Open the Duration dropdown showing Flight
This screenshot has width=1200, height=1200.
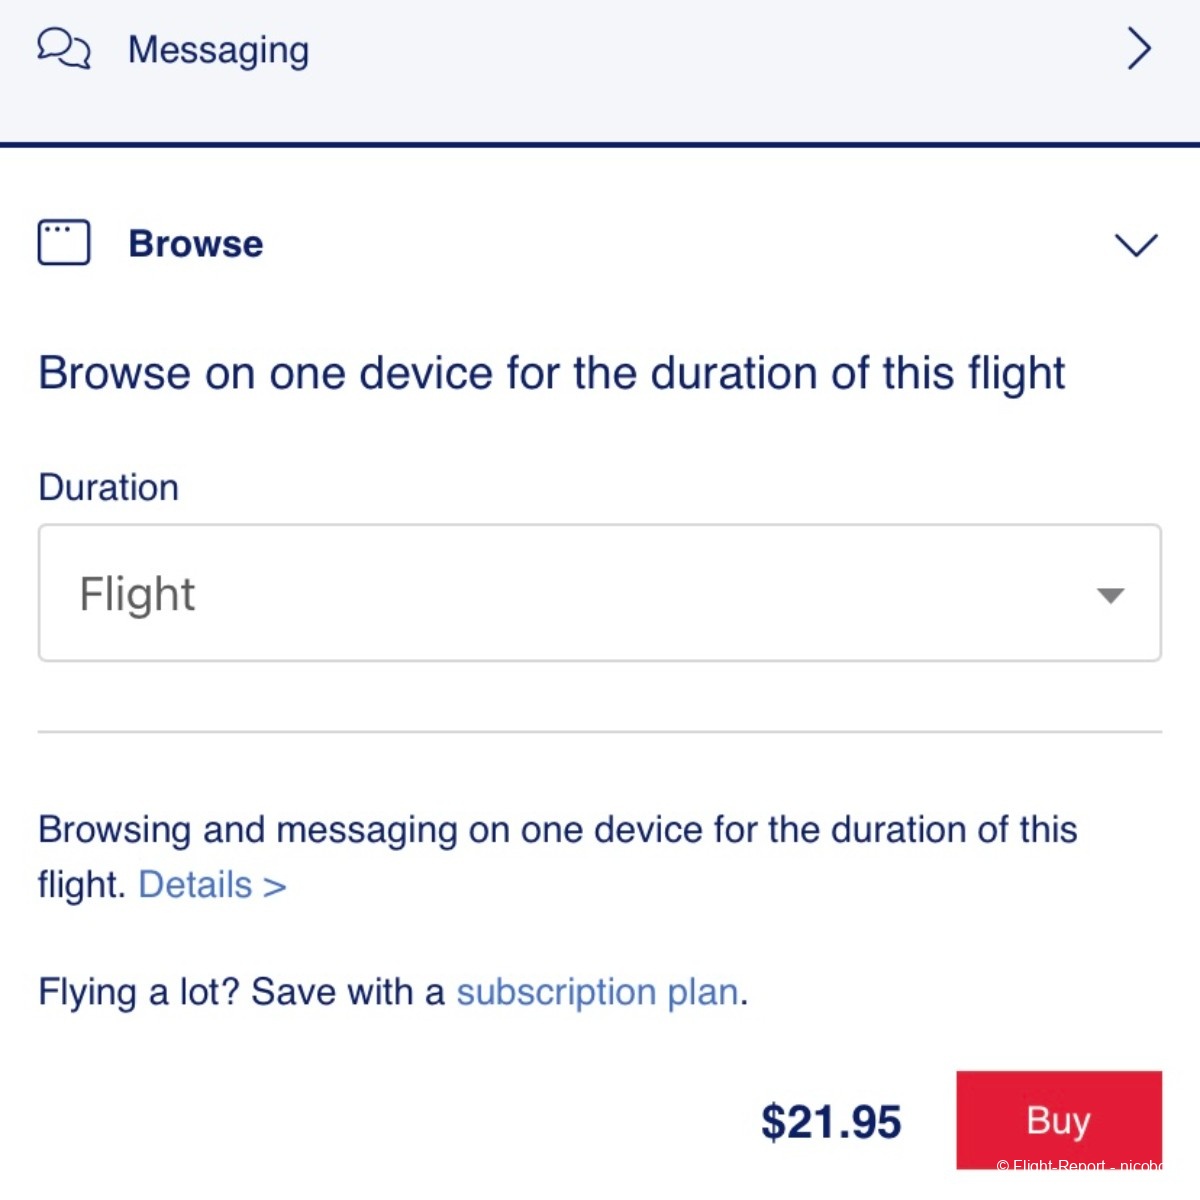(600, 593)
